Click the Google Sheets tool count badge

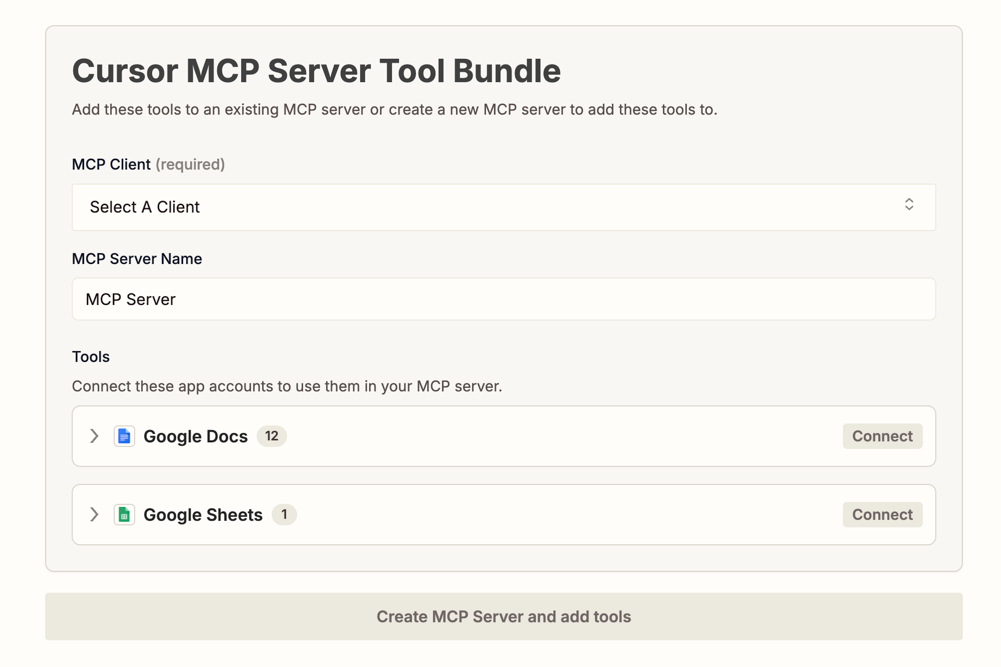pyautogui.click(x=284, y=515)
